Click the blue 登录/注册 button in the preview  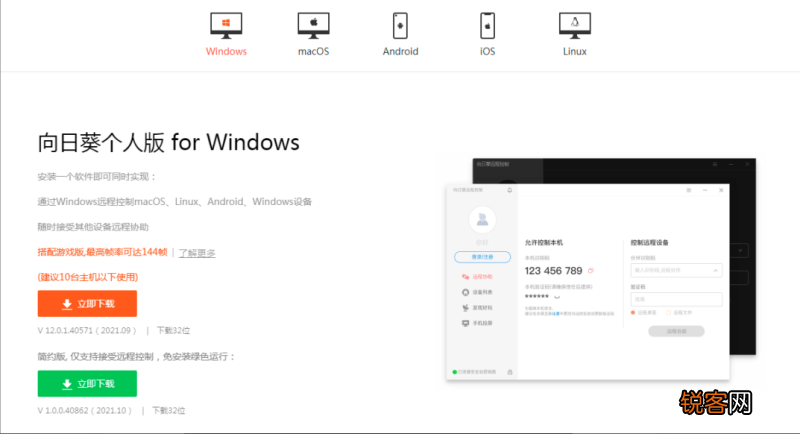(x=482, y=257)
